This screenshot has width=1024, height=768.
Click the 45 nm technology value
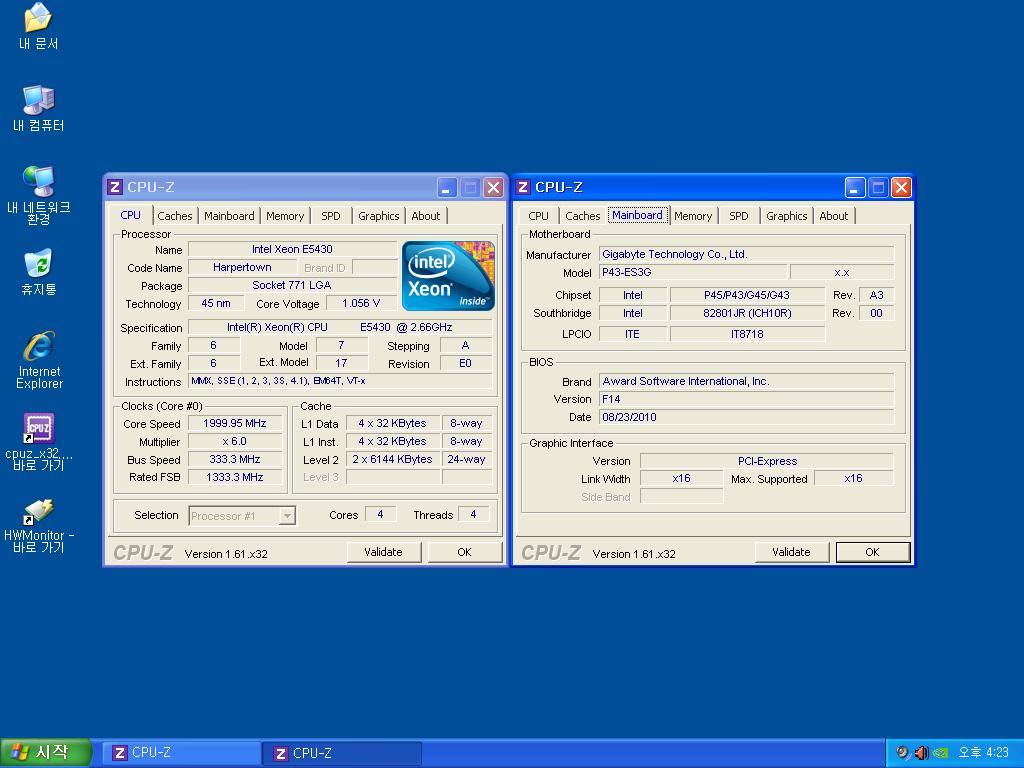click(x=216, y=303)
